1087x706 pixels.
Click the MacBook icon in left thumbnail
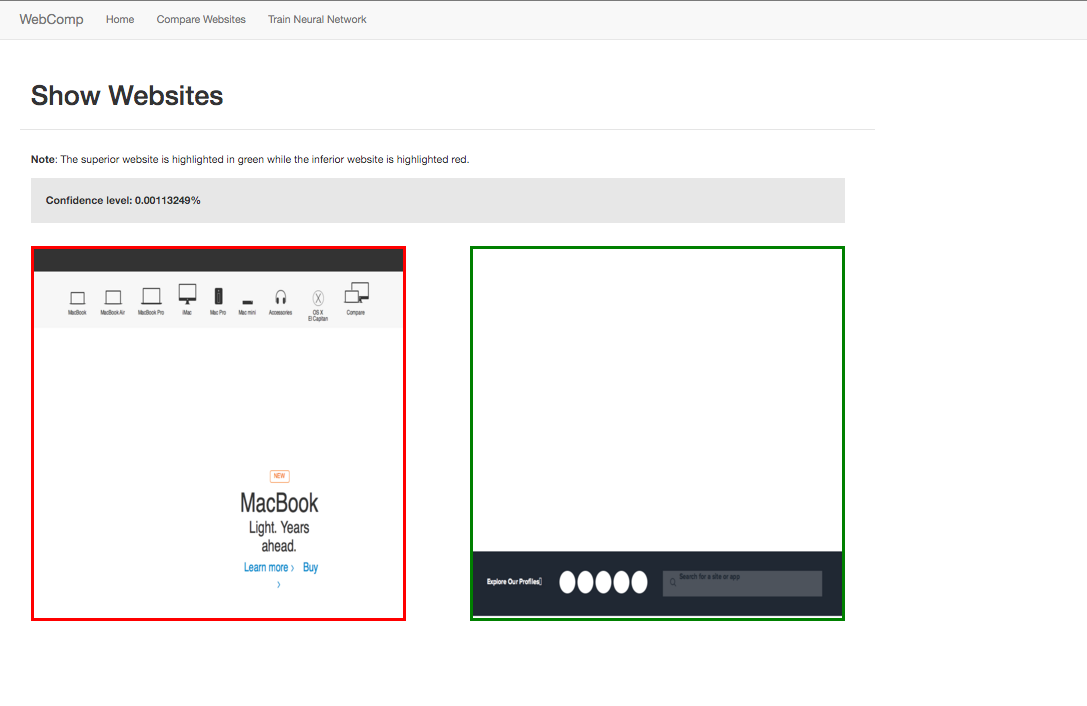pyautogui.click(x=78, y=298)
